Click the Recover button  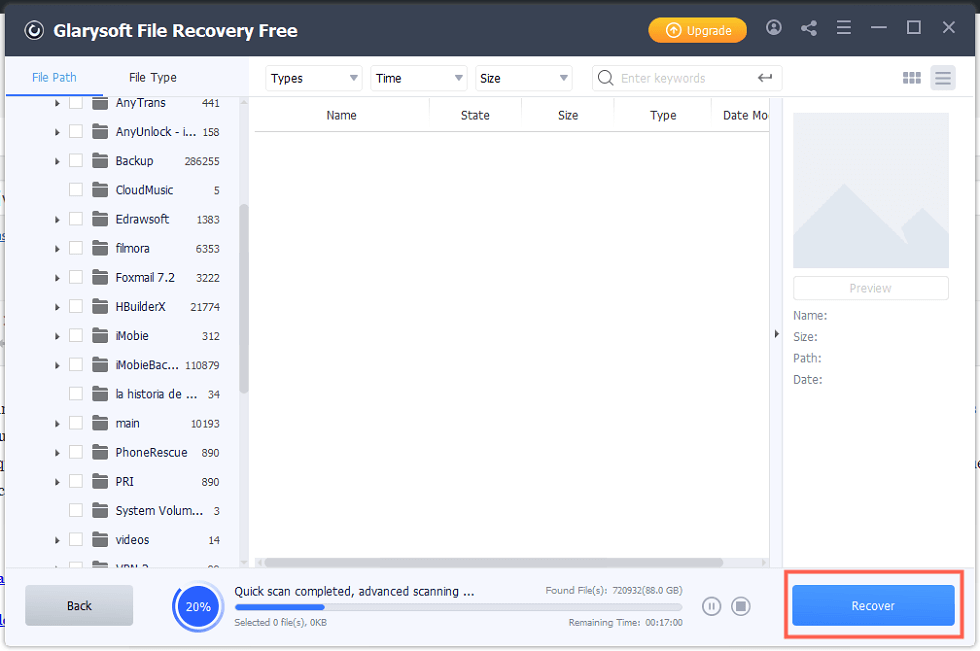pos(873,605)
